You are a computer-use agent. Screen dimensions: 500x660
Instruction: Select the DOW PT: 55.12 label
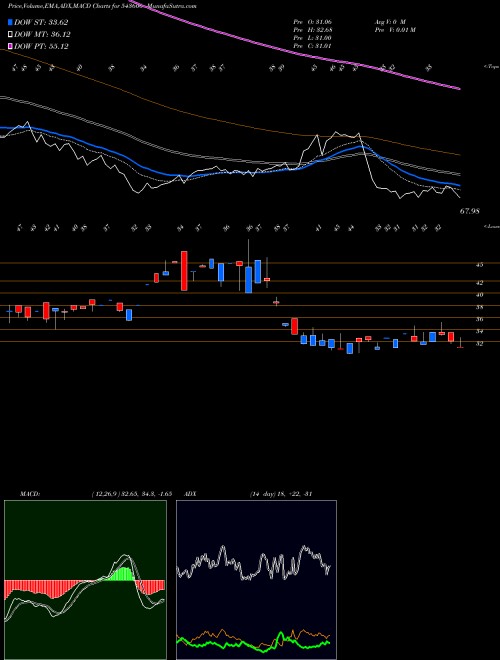coord(41,46)
